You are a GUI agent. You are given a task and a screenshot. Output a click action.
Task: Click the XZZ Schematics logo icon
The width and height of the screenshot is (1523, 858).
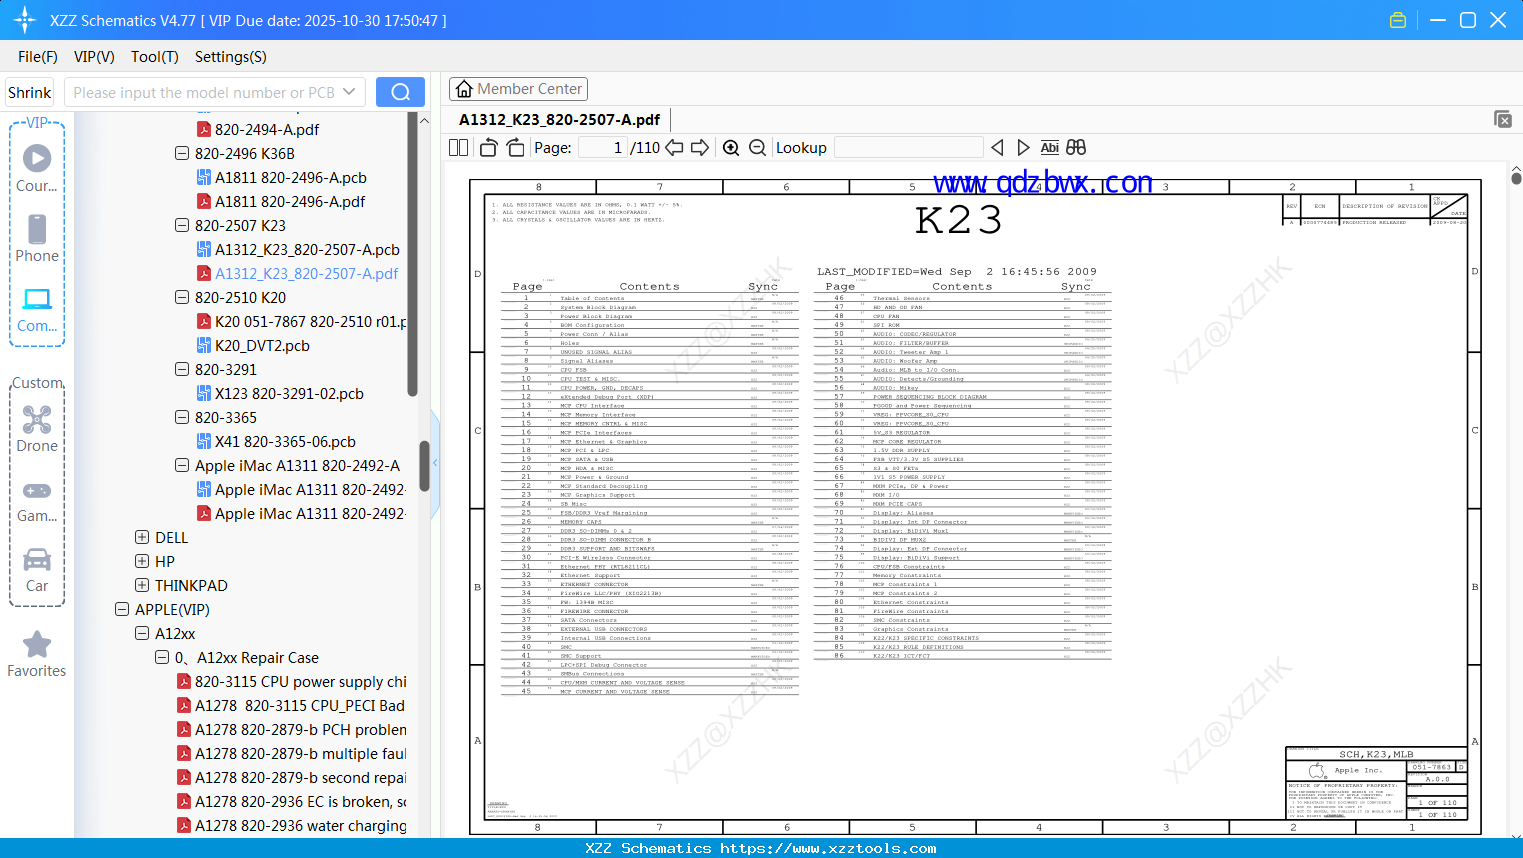(x=25, y=20)
